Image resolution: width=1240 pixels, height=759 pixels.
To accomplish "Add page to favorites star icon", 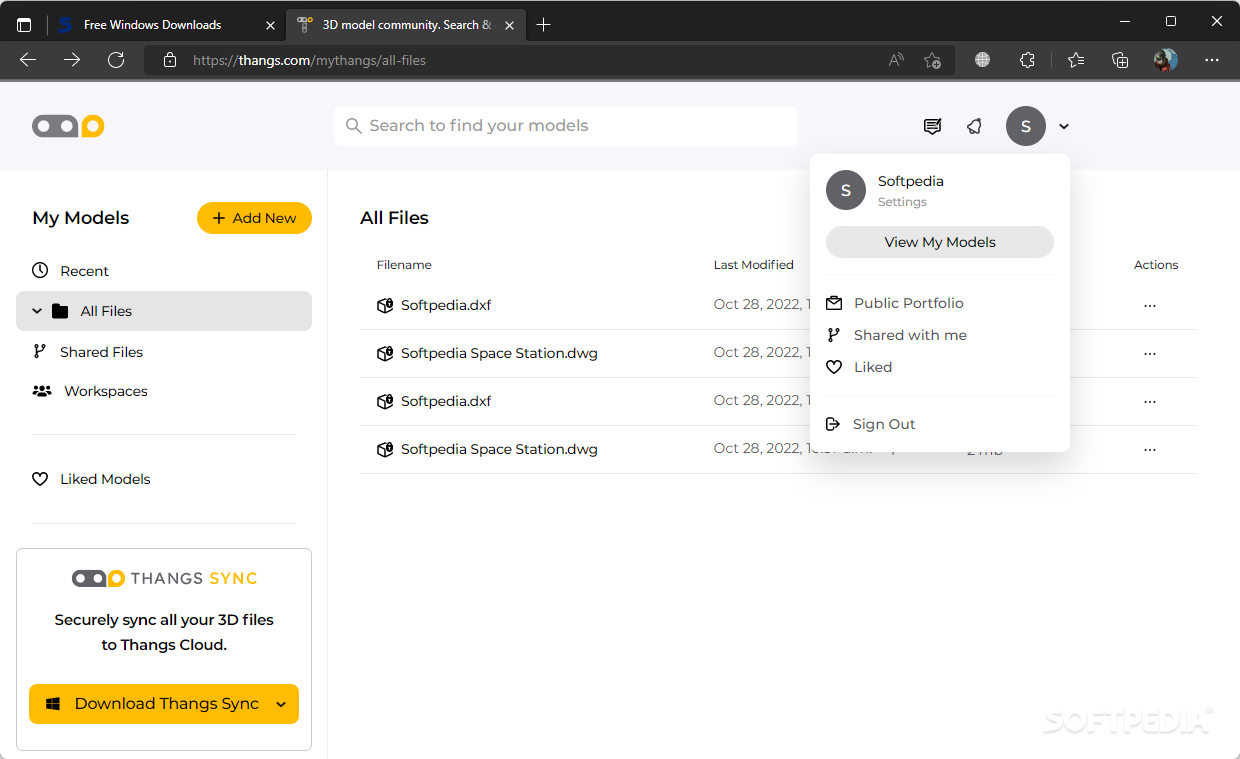I will [x=932, y=60].
